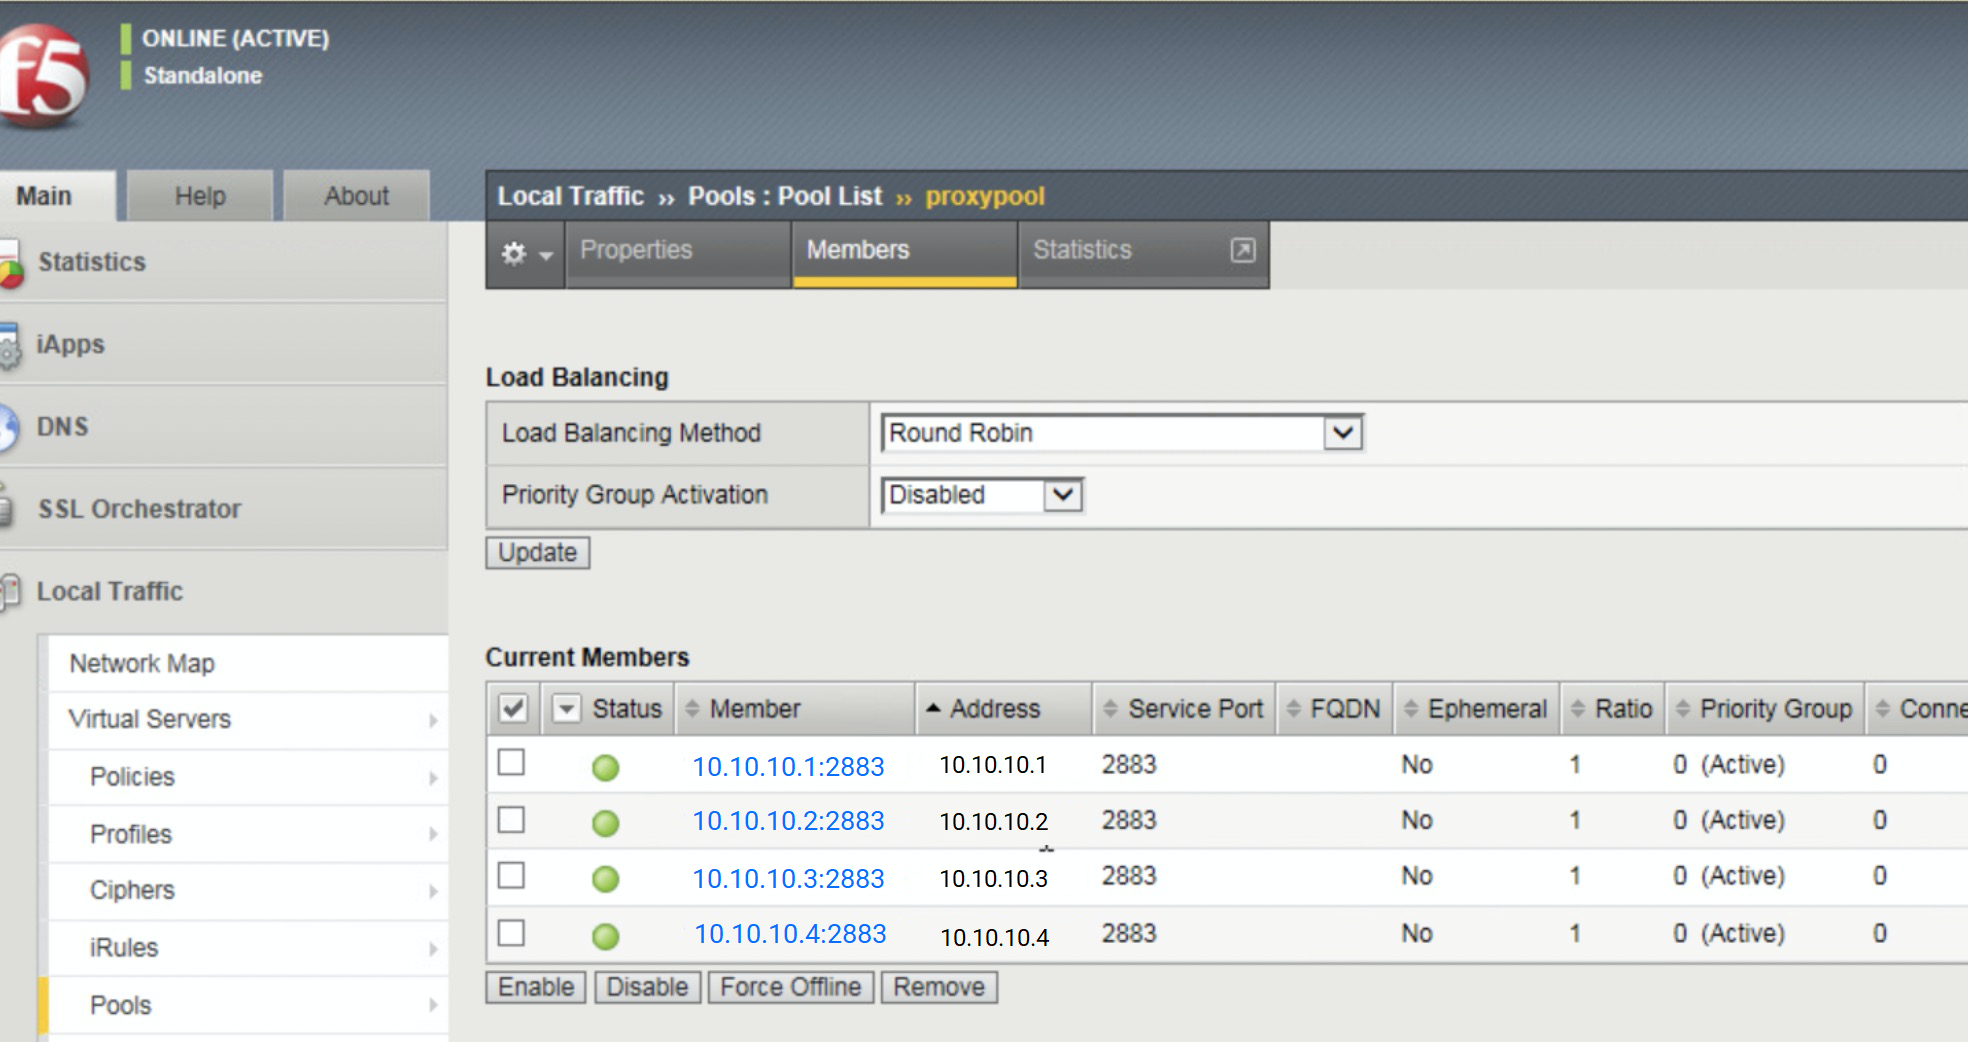Click the Update button
Image resolution: width=1968 pixels, height=1042 pixels.
tap(538, 553)
